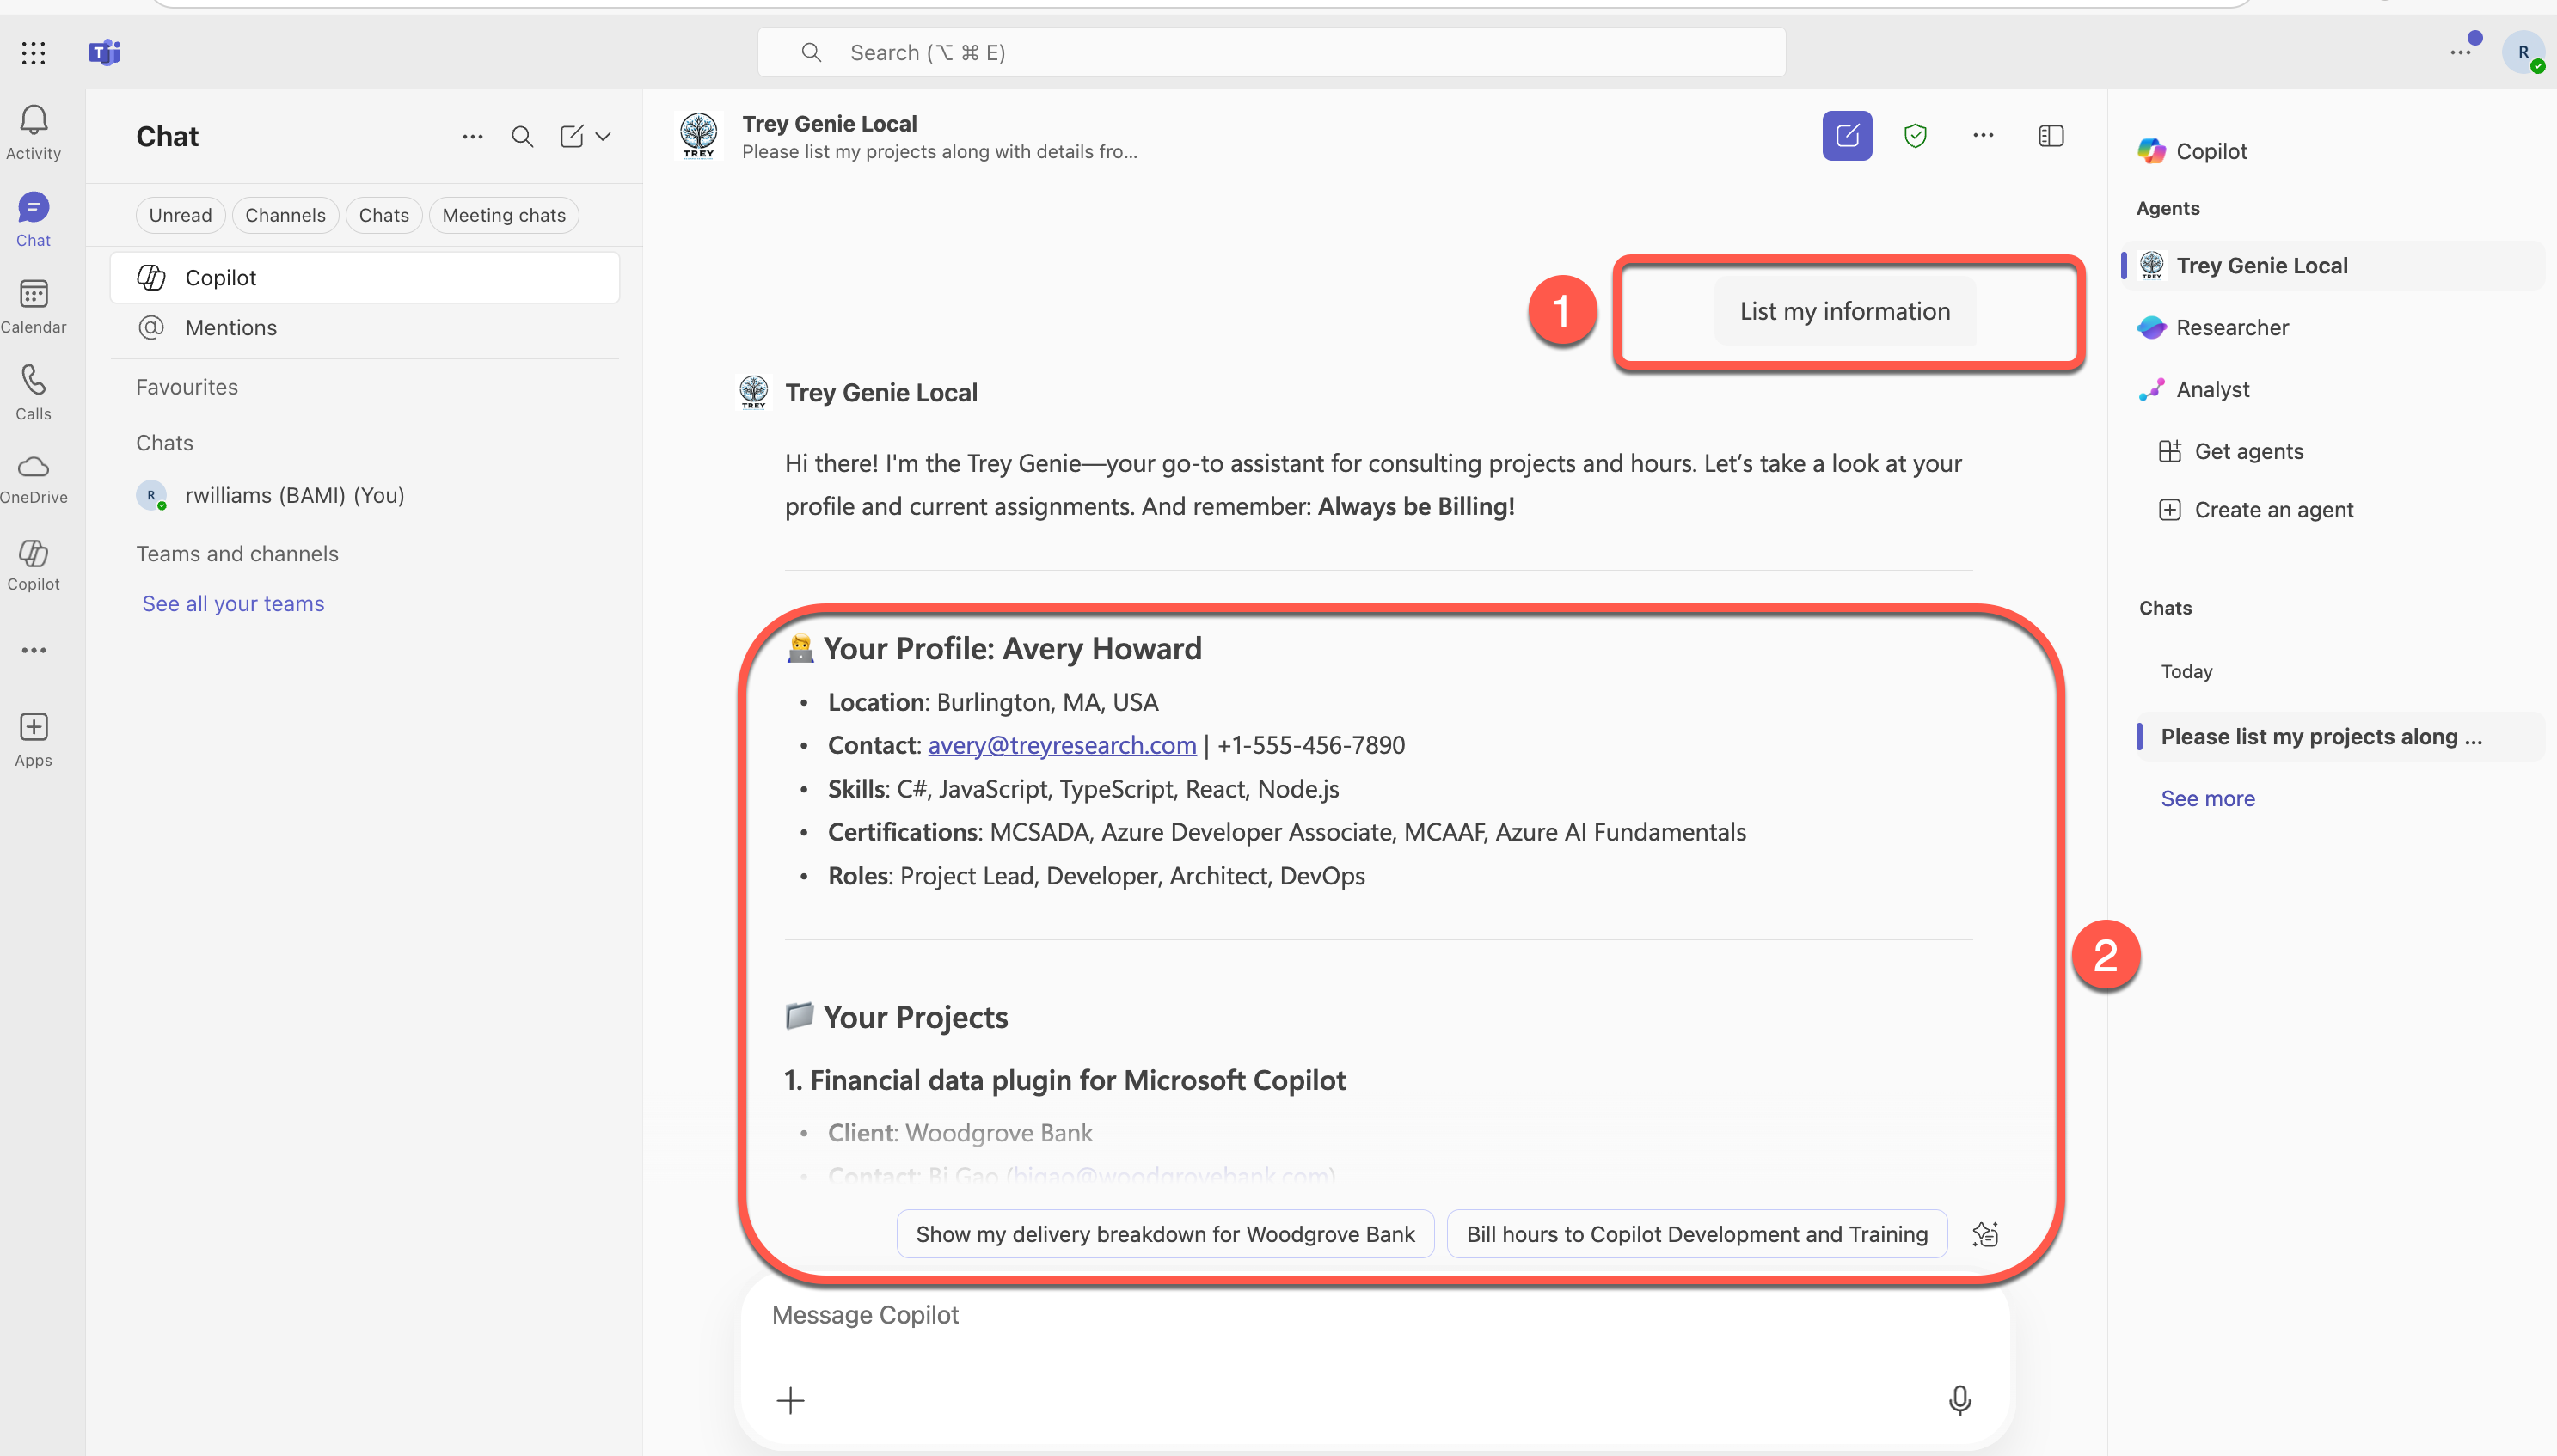Open Please list my projects along chat
Viewport: 2557px width, 1456px height.
[x=2340, y=736]
